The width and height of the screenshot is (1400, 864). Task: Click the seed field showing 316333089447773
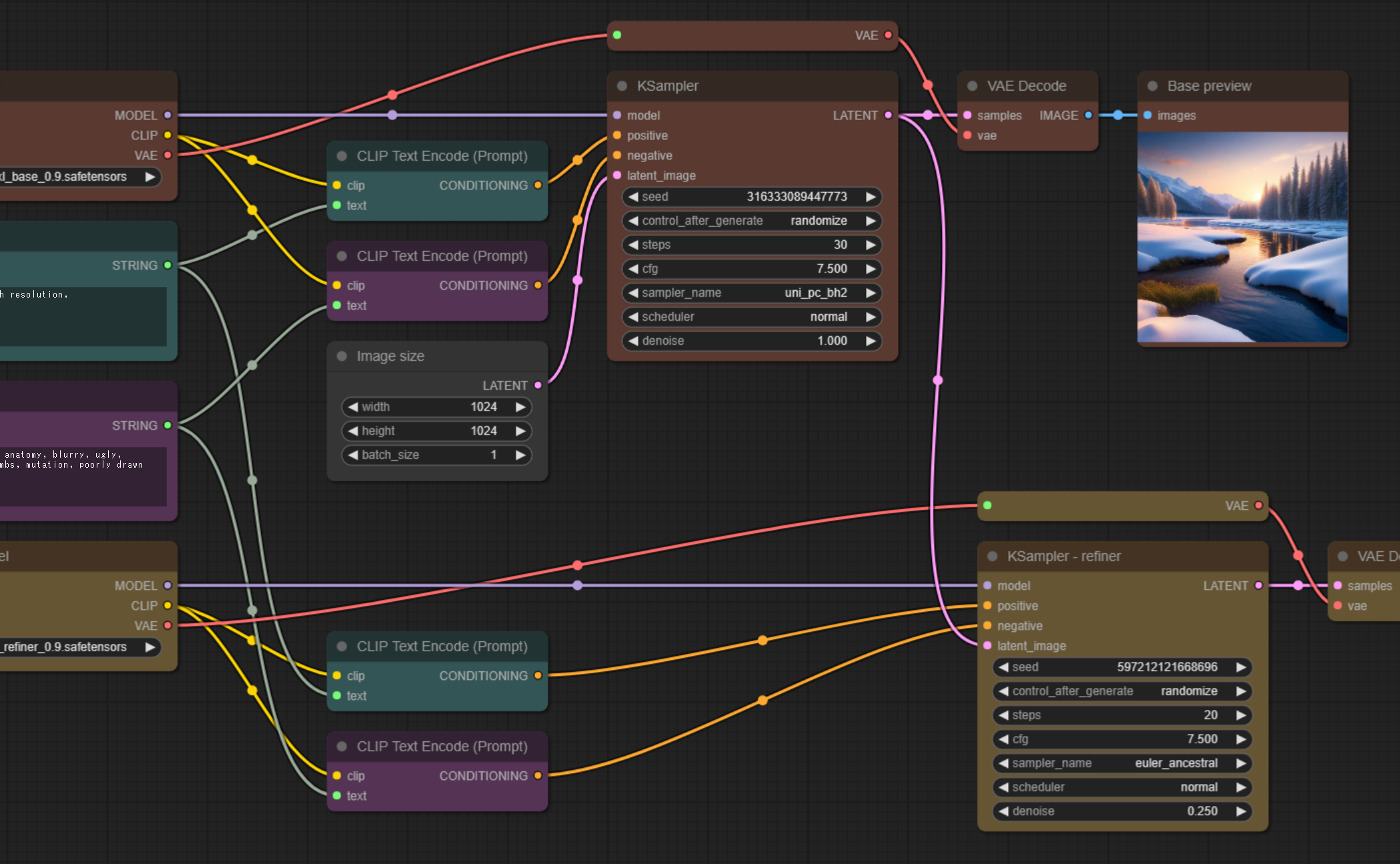pyautogui.click(x=752, y=197)
